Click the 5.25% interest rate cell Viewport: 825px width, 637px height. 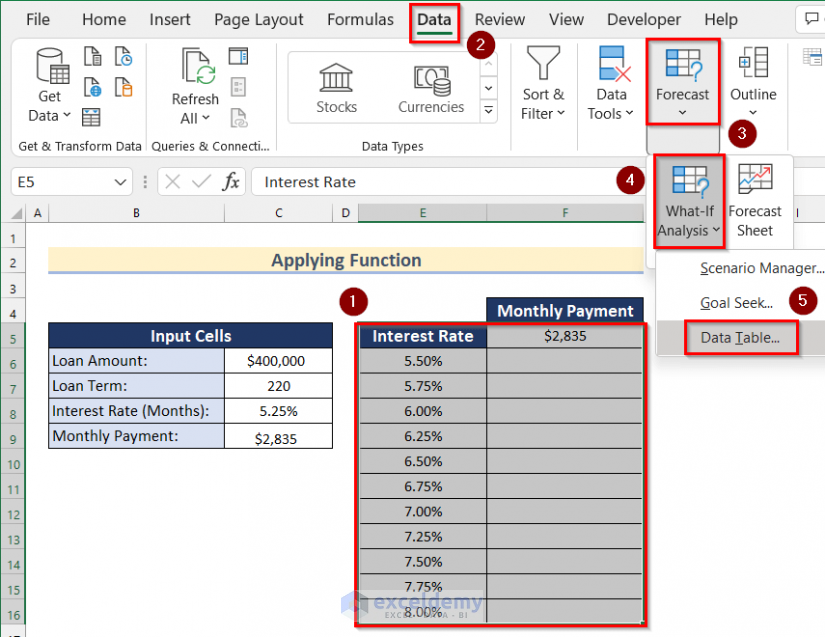pos(278,411)
